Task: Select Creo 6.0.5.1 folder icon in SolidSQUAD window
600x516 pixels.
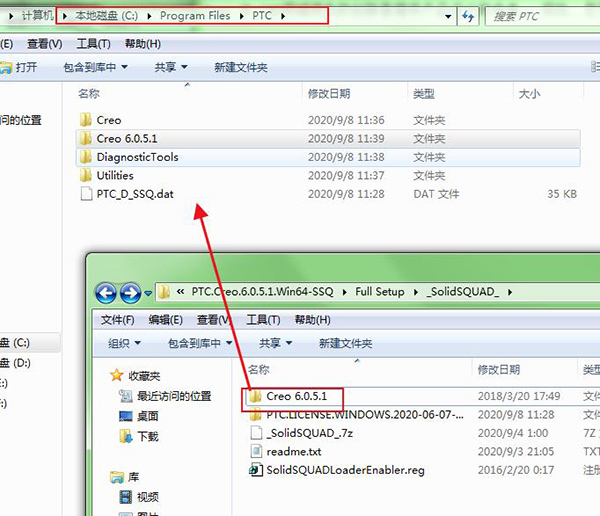Action: point(255,396)
